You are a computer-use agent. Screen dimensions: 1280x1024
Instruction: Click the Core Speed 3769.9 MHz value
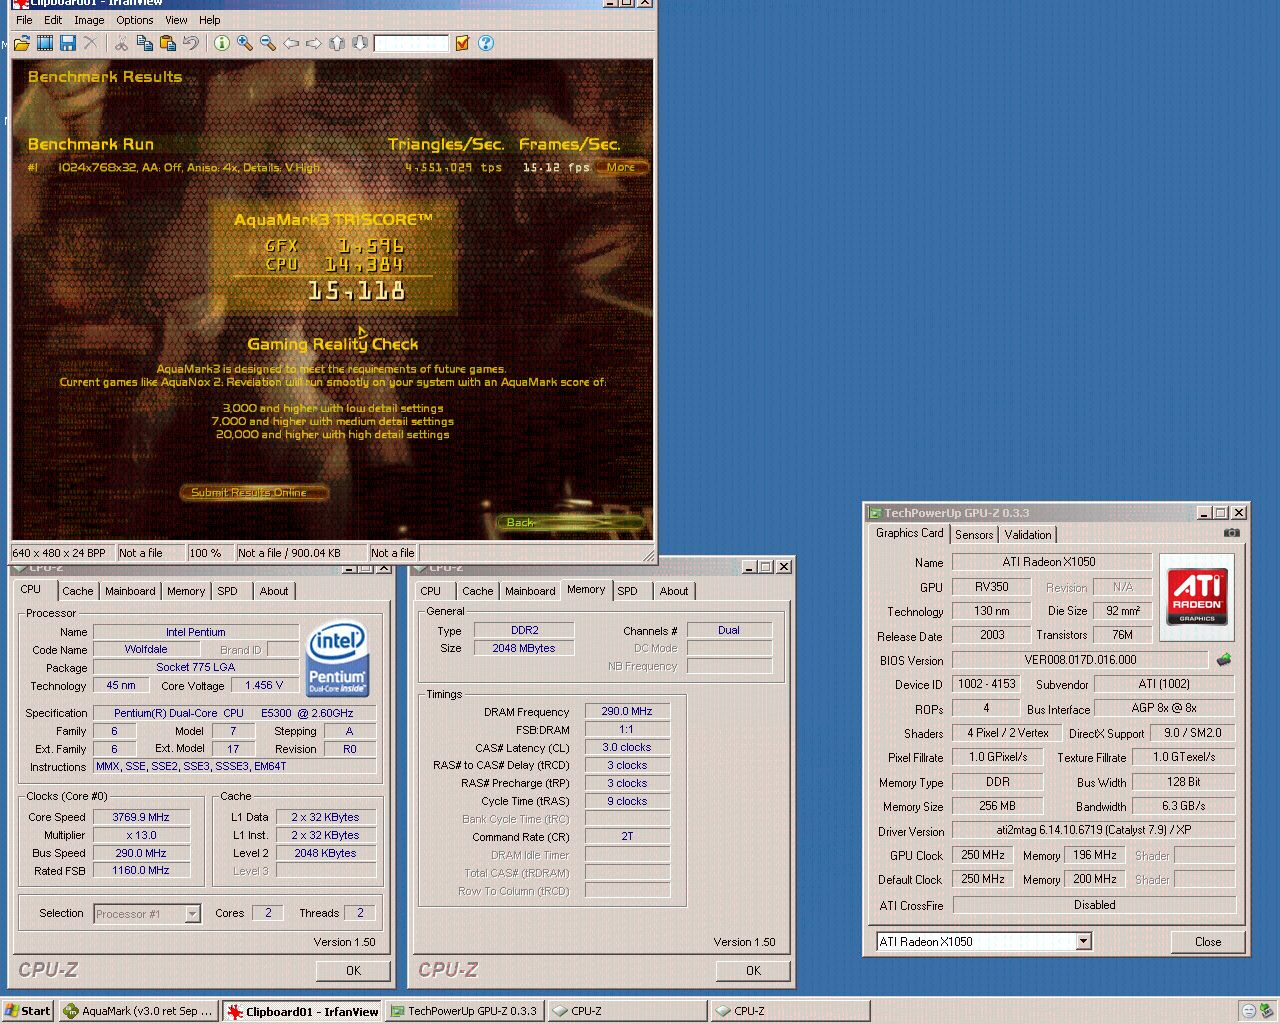(x=141, y=817)
